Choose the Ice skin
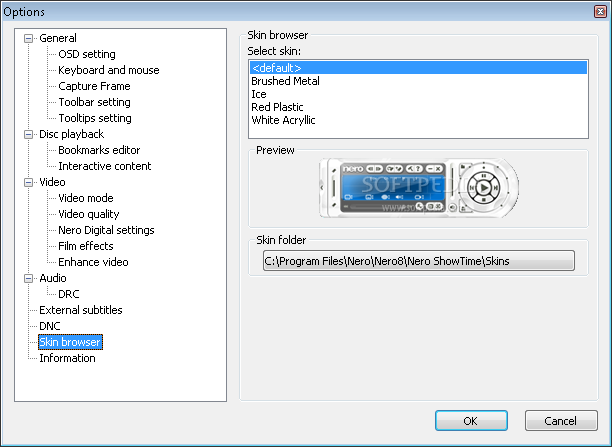 418,94
